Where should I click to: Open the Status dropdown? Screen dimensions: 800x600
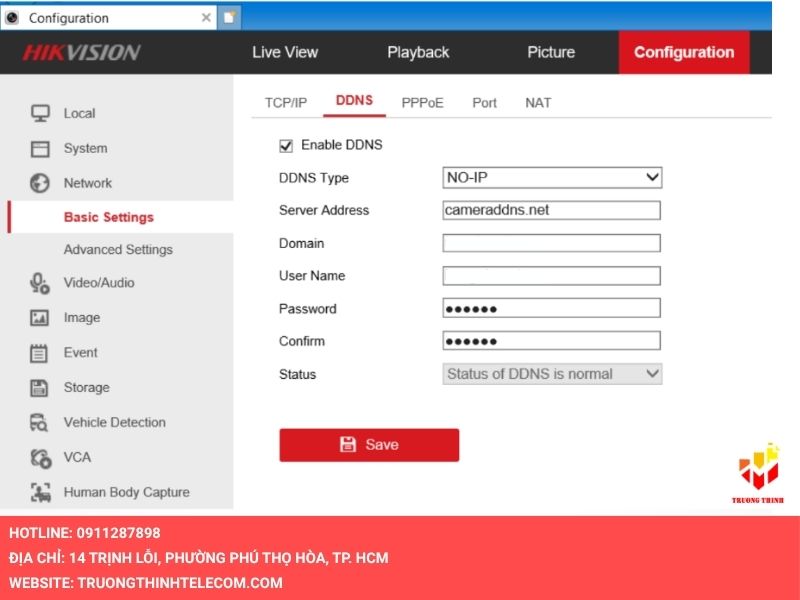[x=552, y=374]
